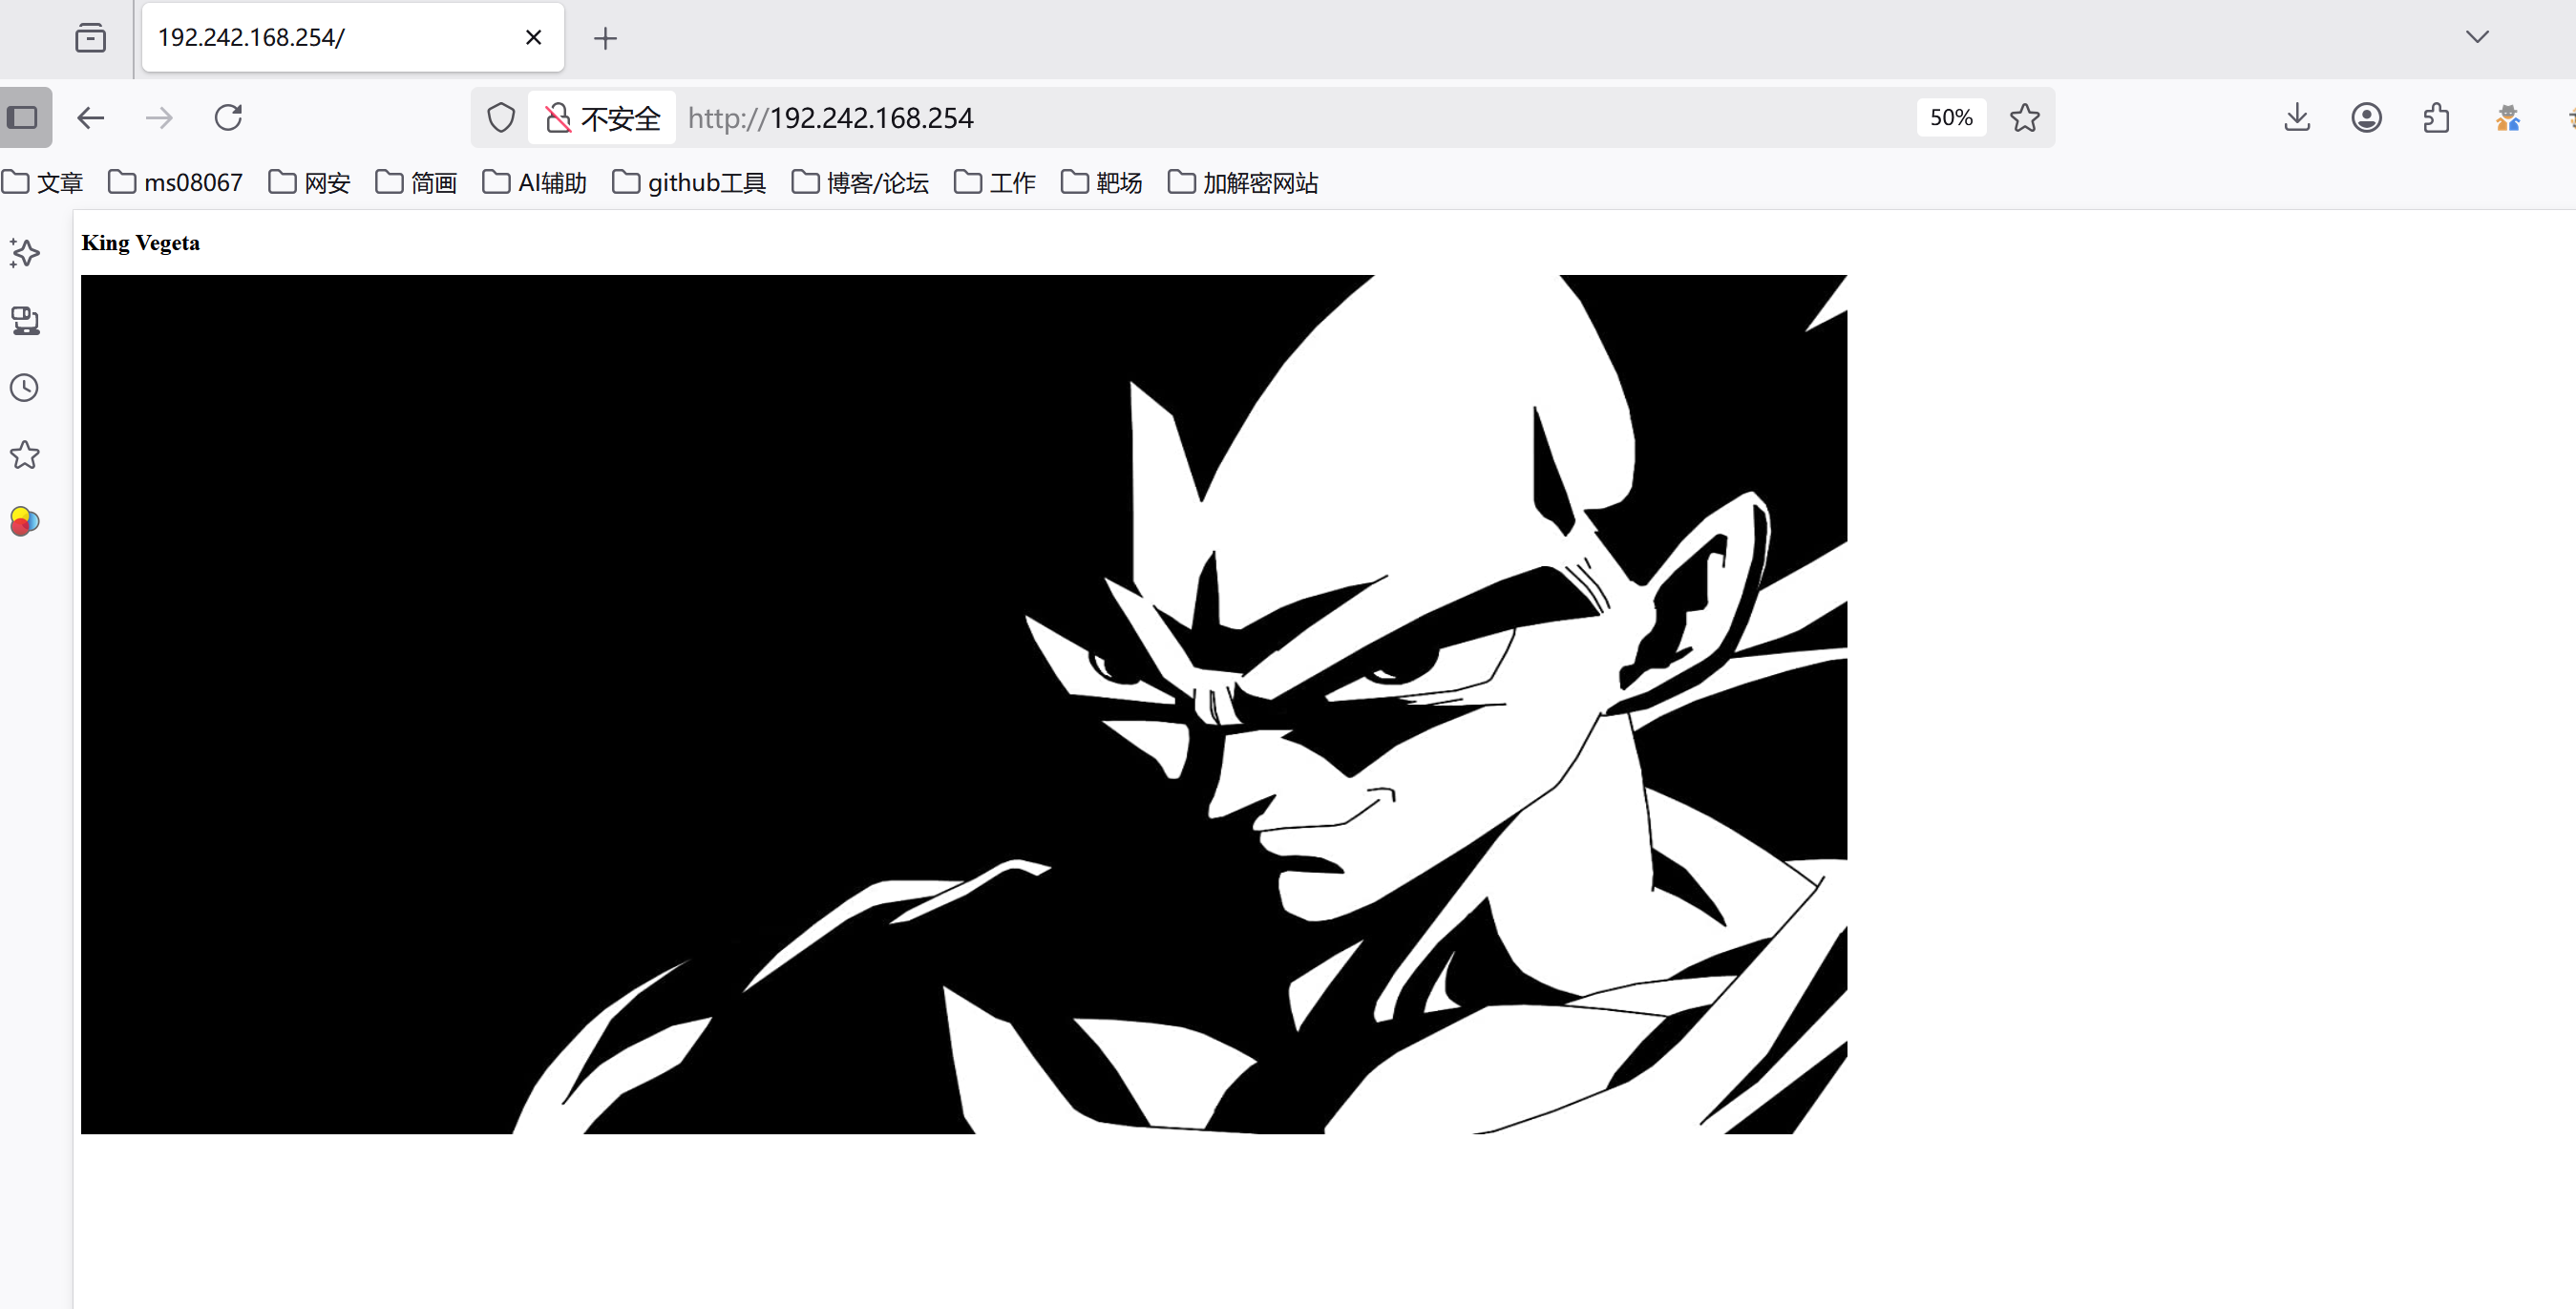2576x1309 pixels.
Task: Click the tracking protection shield icon
Action: [501, 118]
